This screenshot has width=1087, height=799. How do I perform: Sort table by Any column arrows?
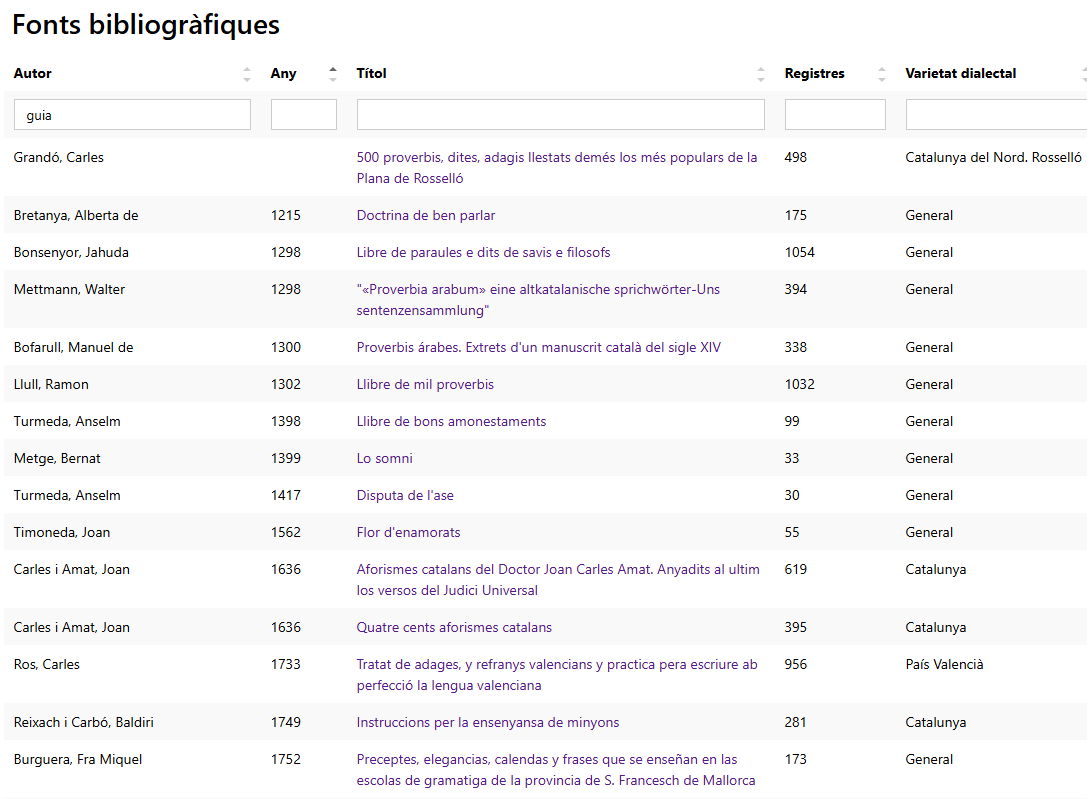tap(333, 74)
